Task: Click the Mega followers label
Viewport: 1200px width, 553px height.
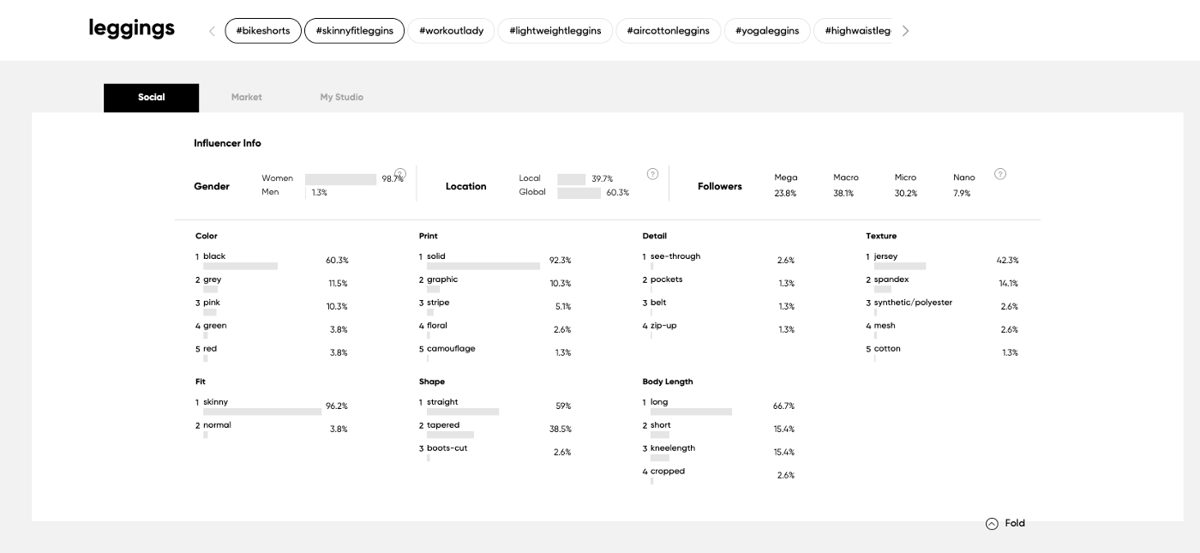Action: click(x=786, y=177)
